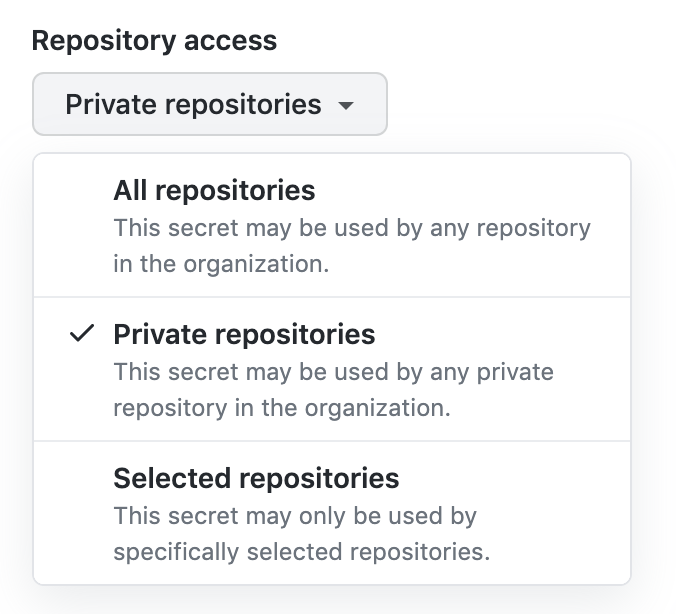
Task: Click "in the organization." under All repositories
Action: click(x=221, y=265)
